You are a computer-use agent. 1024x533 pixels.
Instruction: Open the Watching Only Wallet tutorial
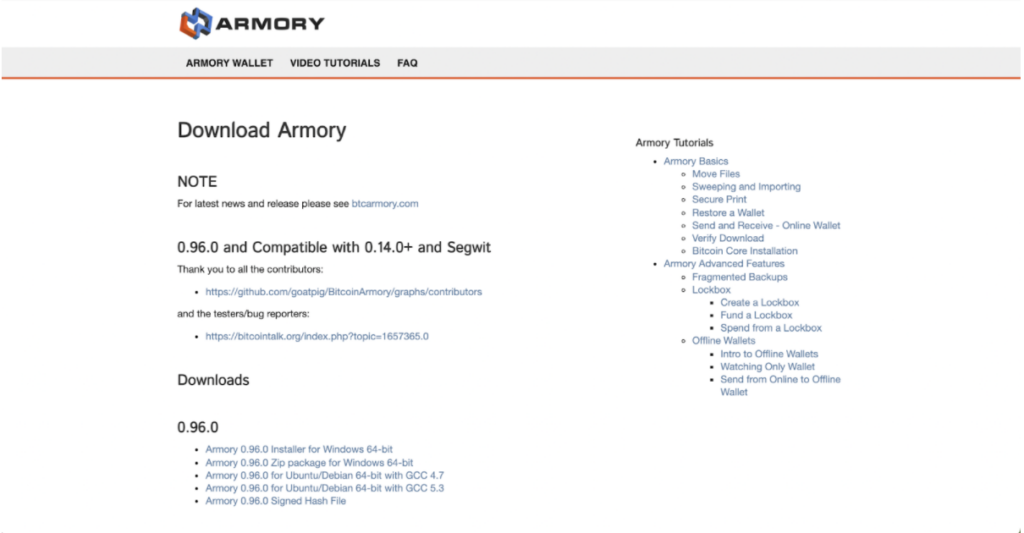coord(767,367)
